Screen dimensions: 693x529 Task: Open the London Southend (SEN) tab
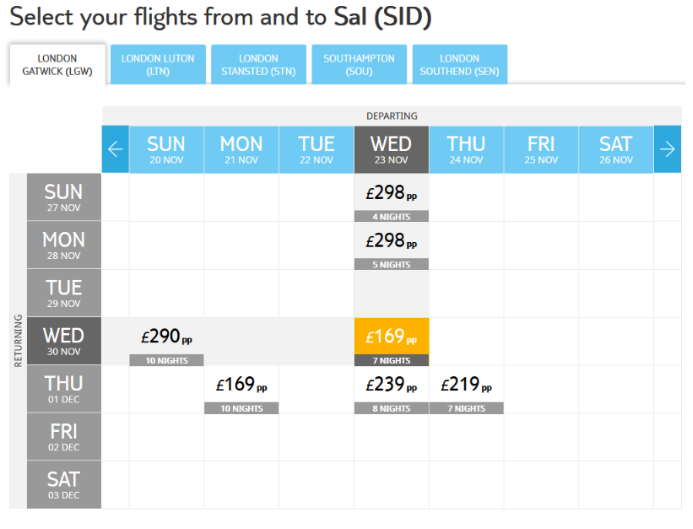coord(460,65)
